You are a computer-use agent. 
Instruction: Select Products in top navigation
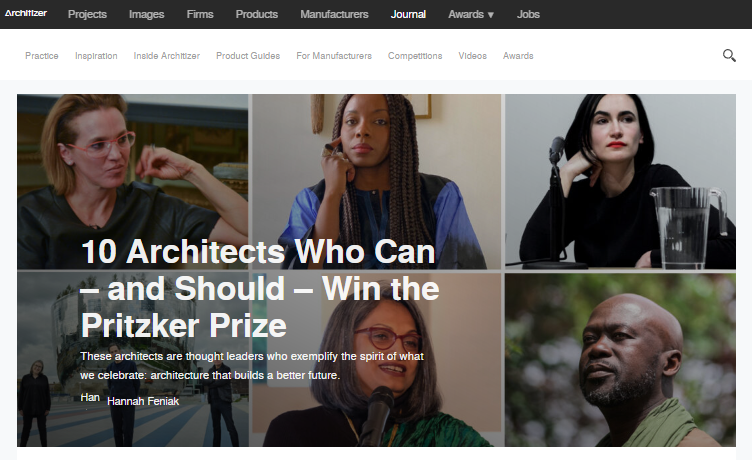(257, 14)
